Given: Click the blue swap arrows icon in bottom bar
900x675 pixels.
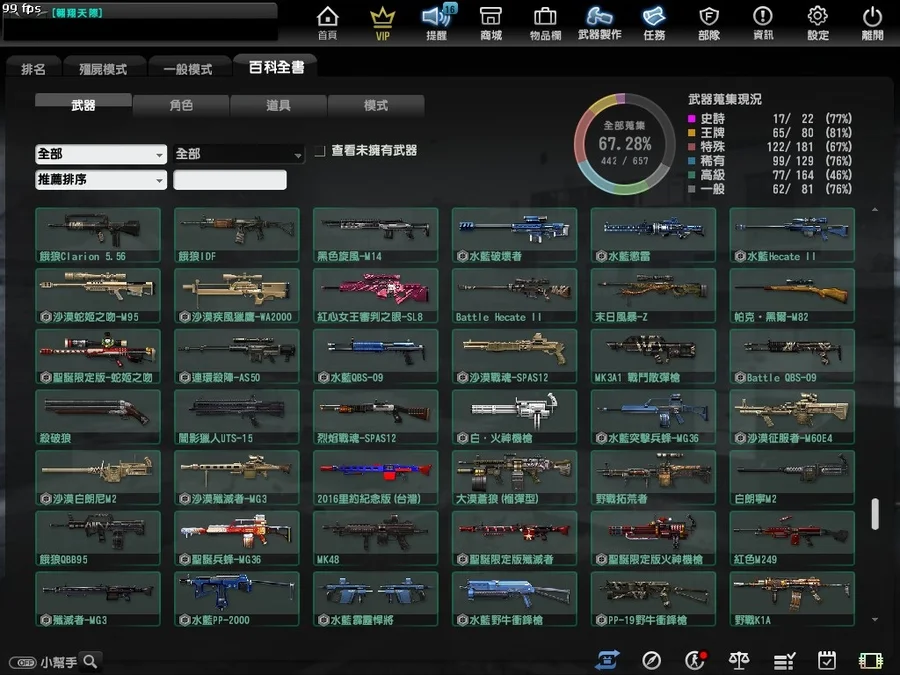Looking at the screenshot, I should click(x=607, y=660).
